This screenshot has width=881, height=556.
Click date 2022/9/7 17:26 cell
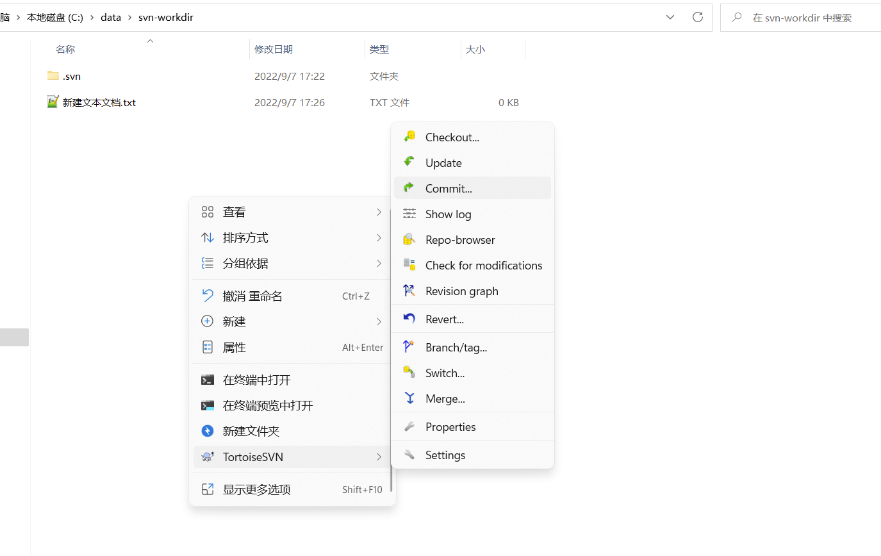point(289,103)
